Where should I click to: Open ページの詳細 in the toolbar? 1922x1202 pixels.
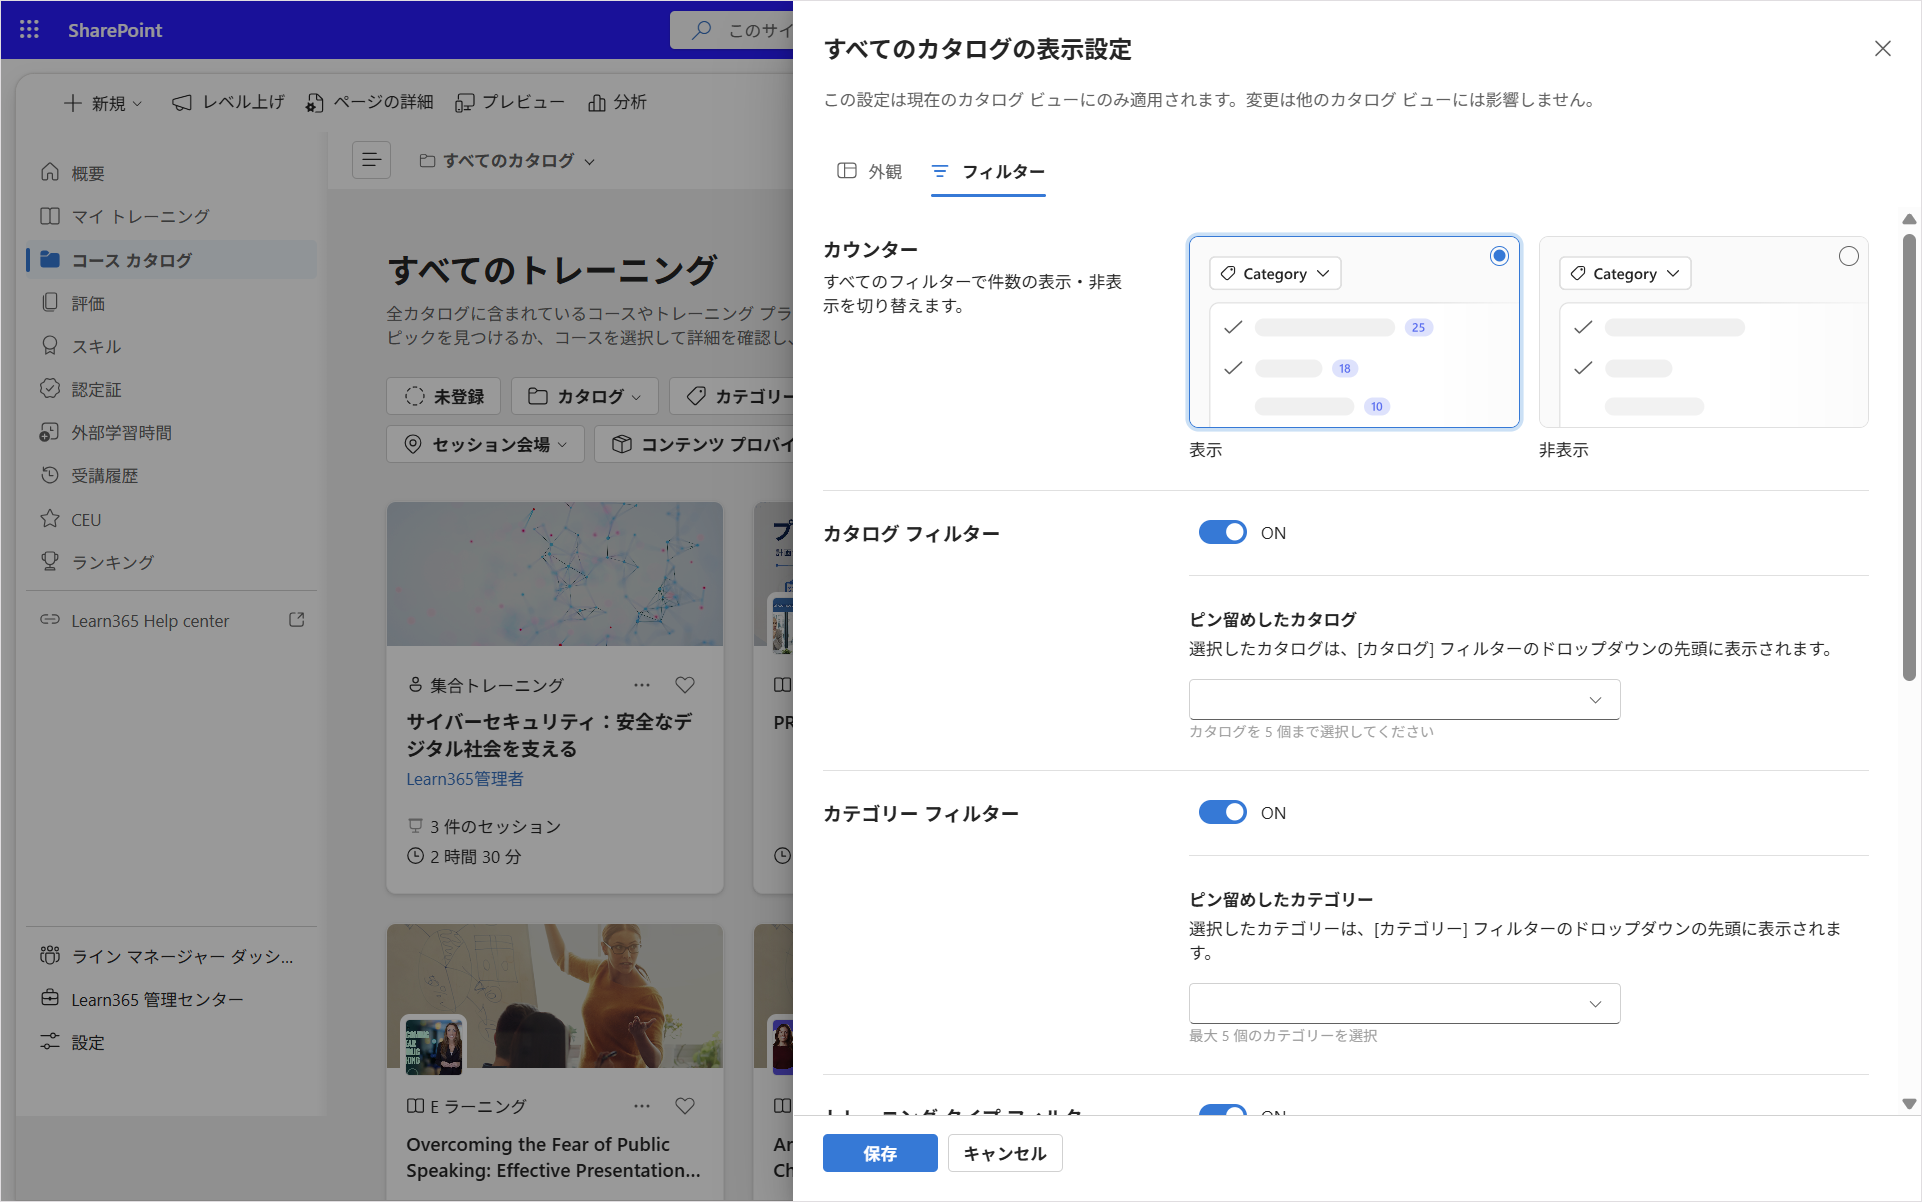click(370, 102)
